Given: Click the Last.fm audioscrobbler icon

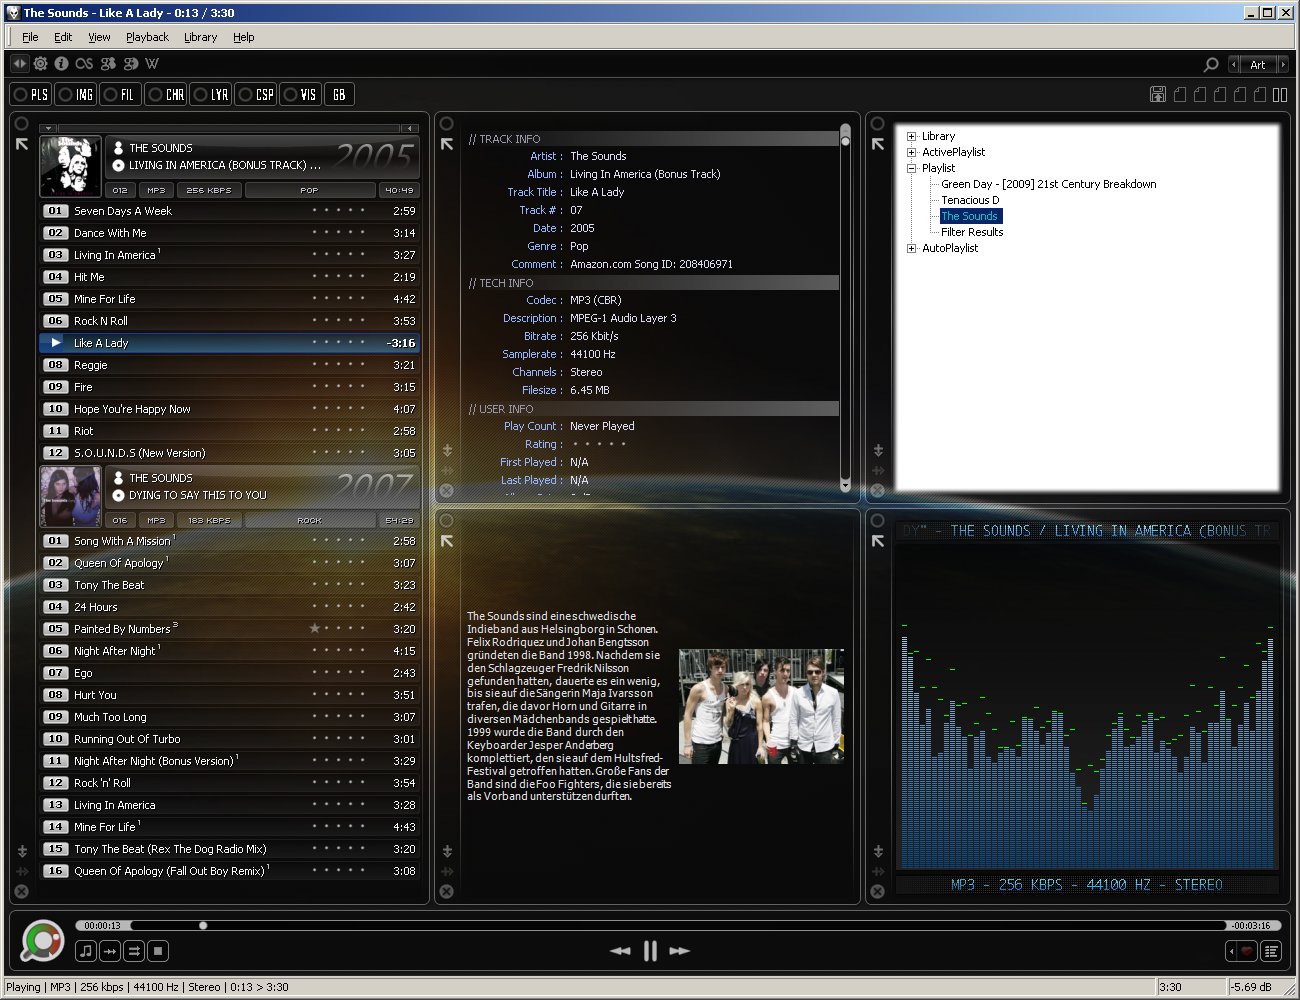Looking at the screenshot, I should coord(85,63).
